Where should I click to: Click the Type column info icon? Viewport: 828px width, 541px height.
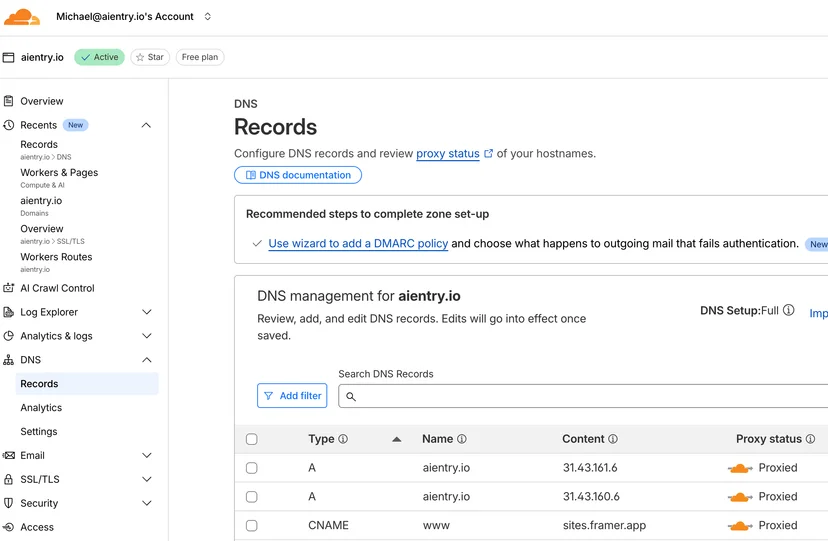click(343, 439)
